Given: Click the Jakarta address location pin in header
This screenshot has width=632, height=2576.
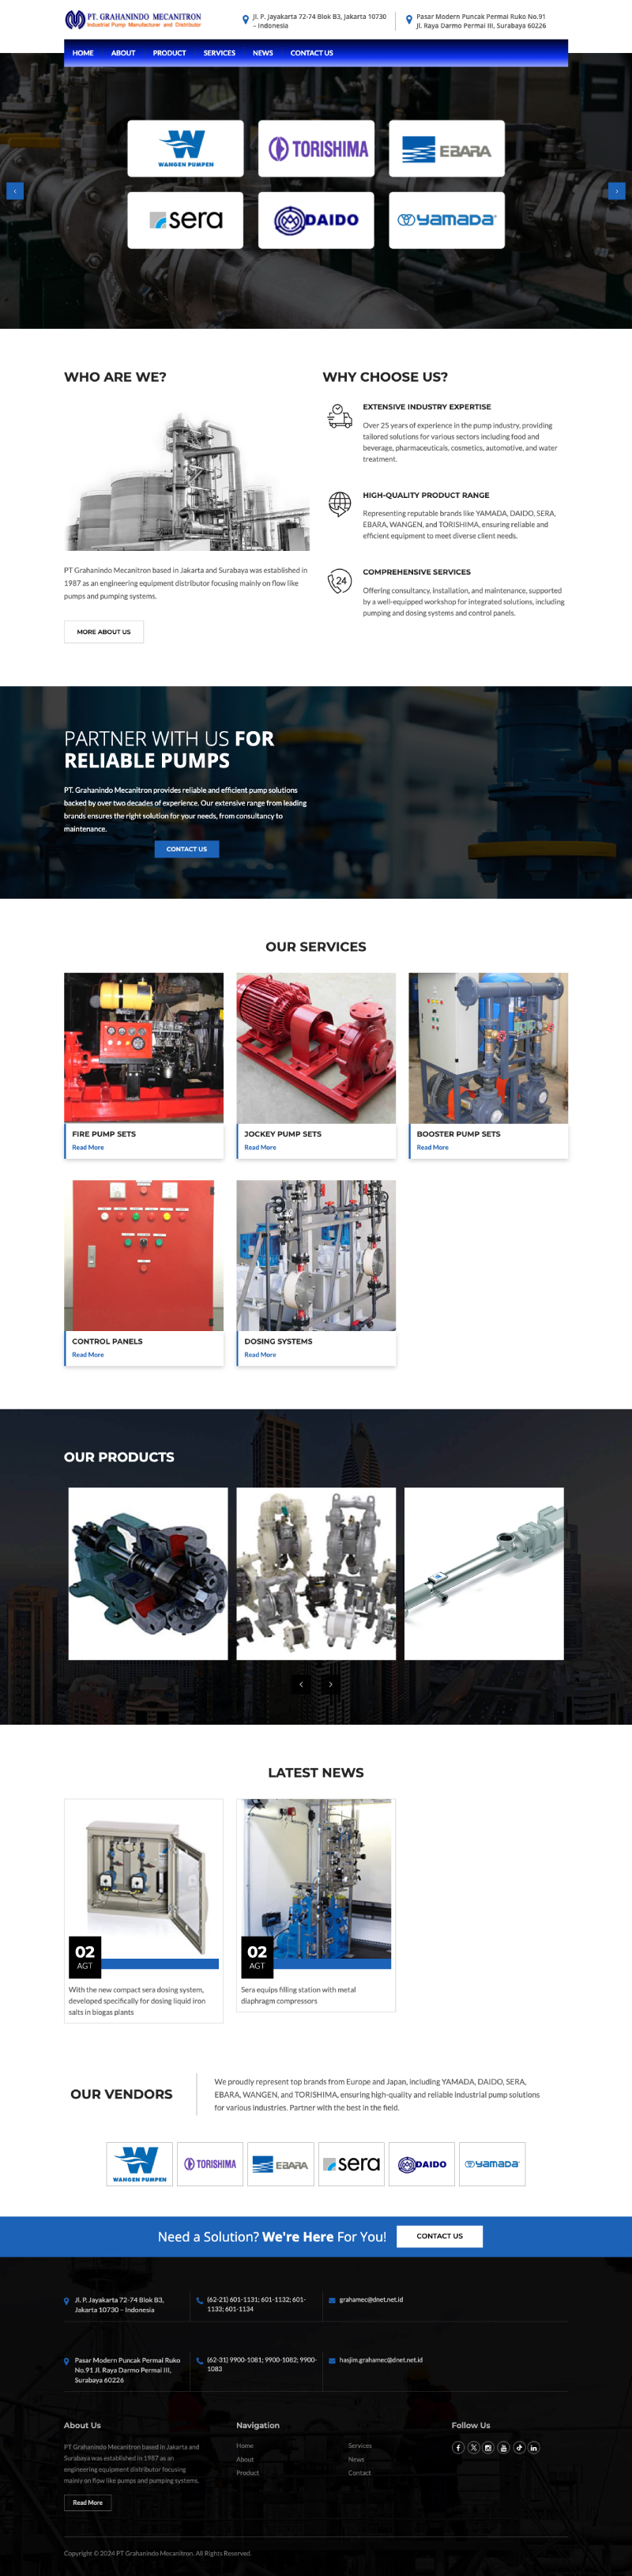Looking at the screenshot, I should pyautogui.click(x=246, y=20).
